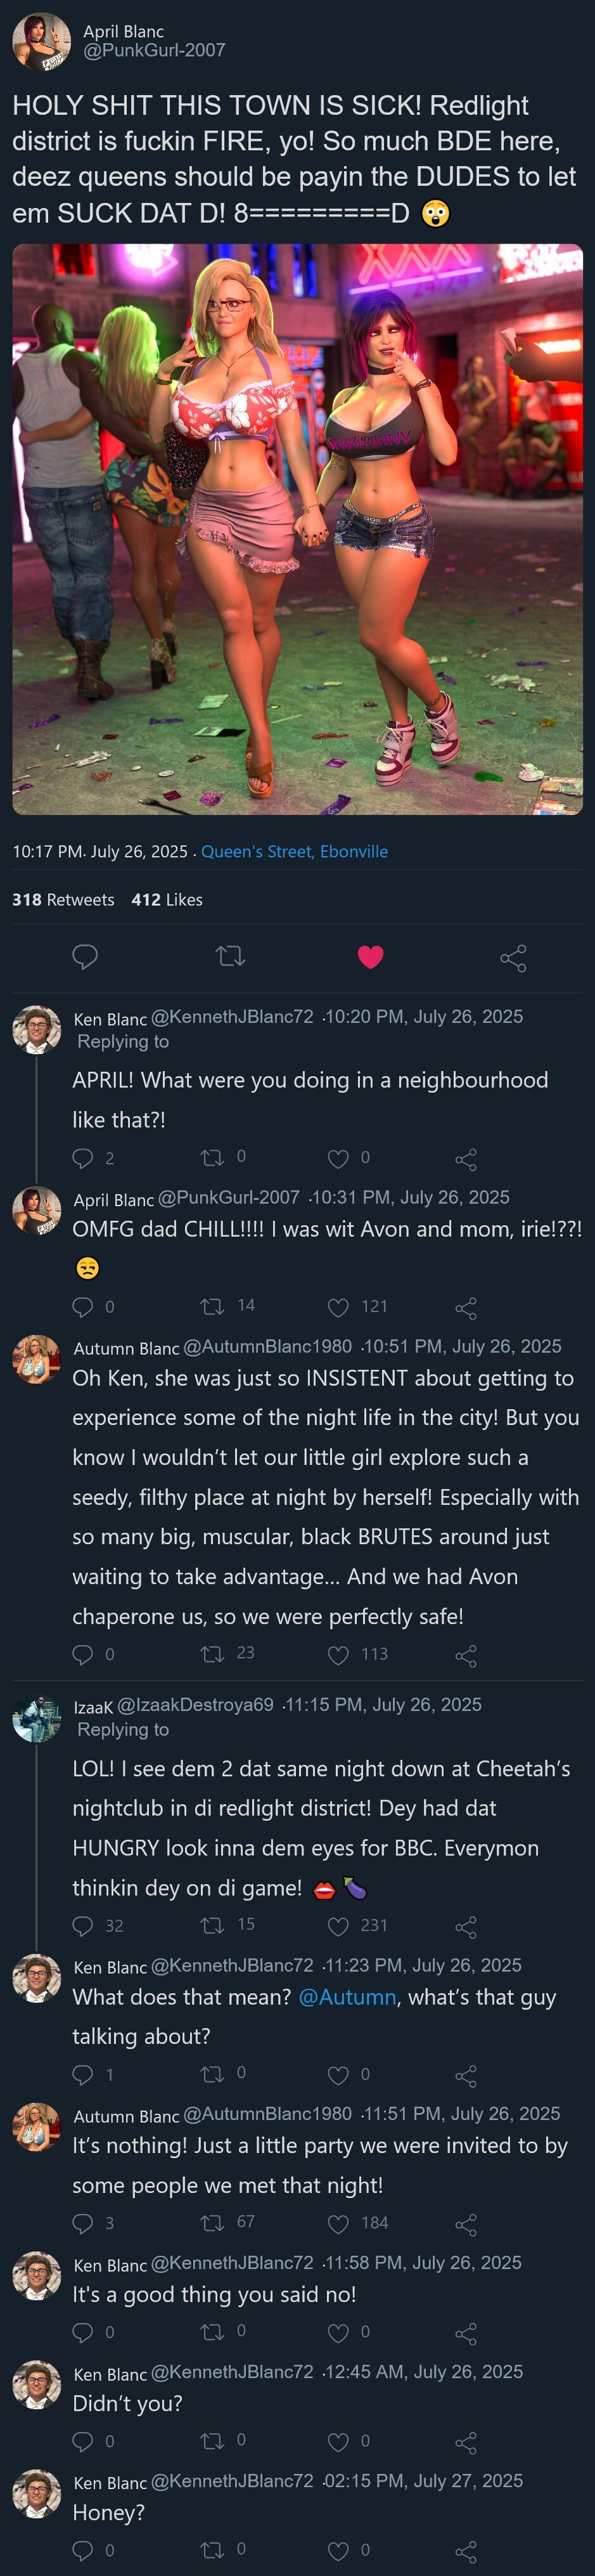Retweet April's "OMFG dad CHILL" reply

click(212, 1306)
